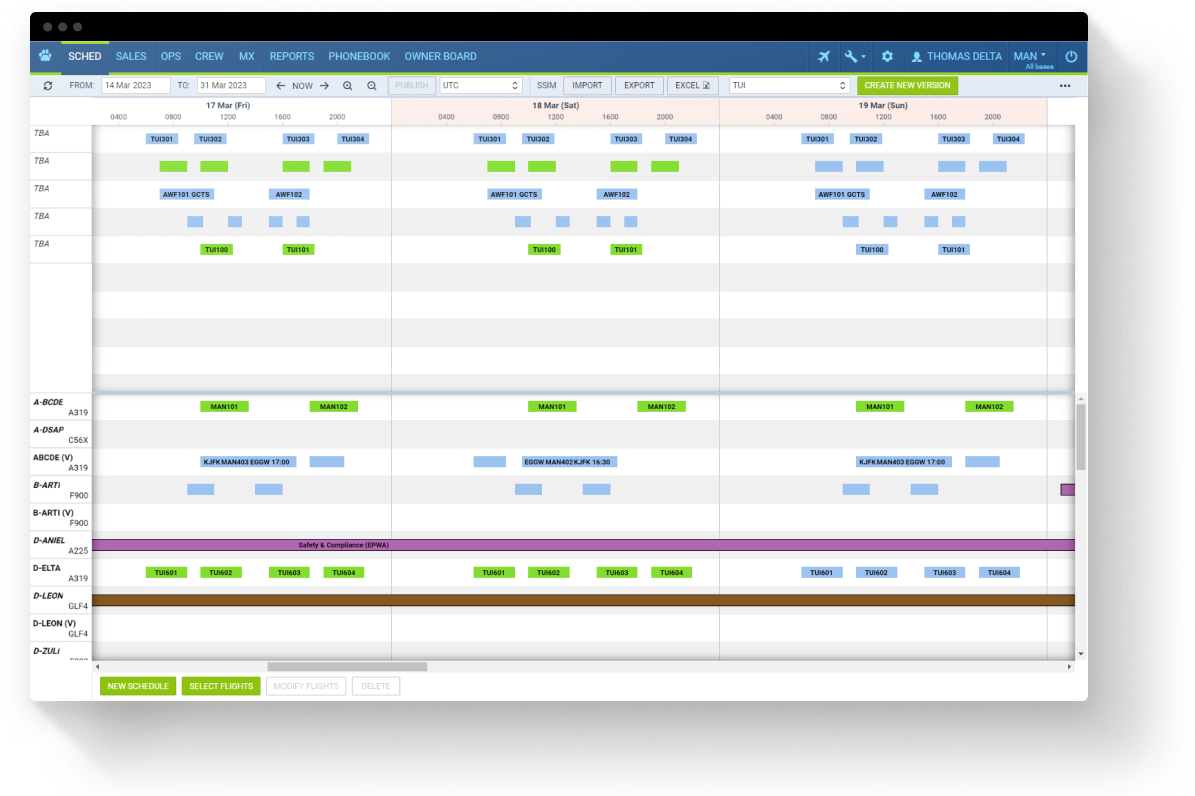Switch to the OPS tab
Image resolution: width=1195 pixels, height=796 pixels.
point(170,56)
